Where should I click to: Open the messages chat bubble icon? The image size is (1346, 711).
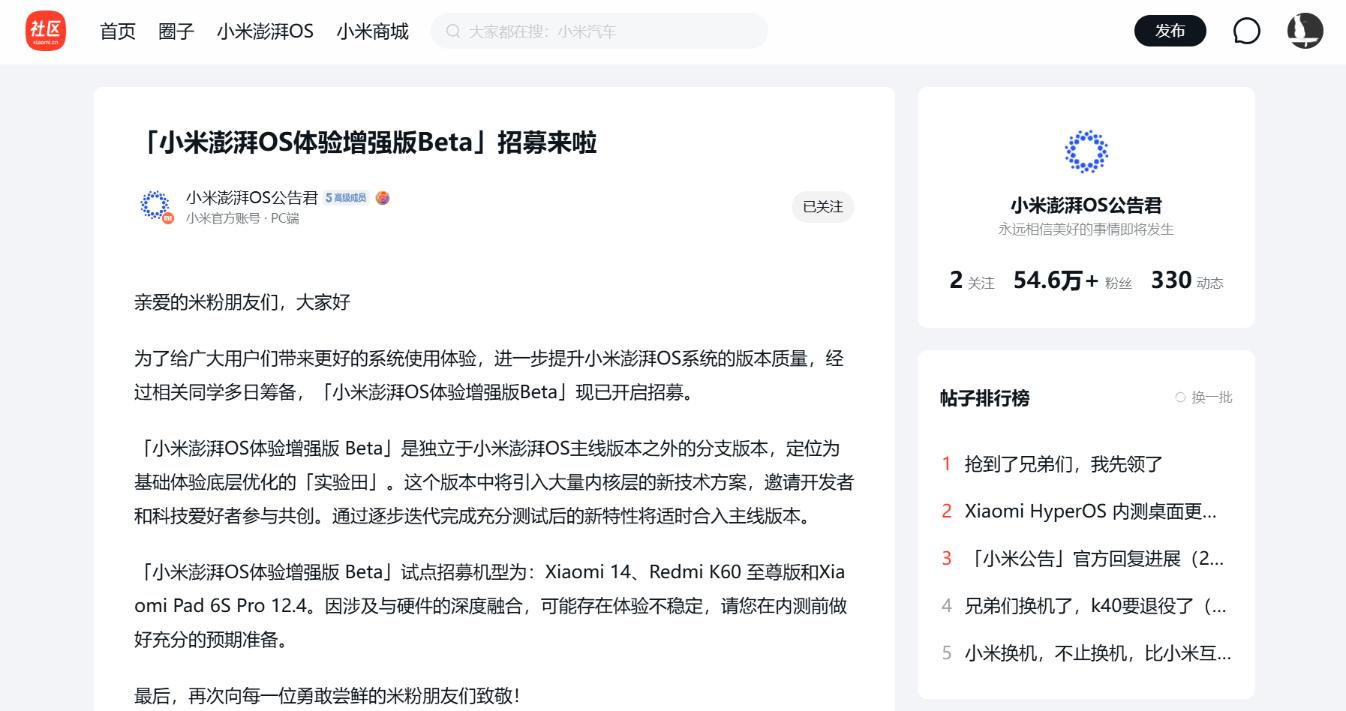point(1246,31)
